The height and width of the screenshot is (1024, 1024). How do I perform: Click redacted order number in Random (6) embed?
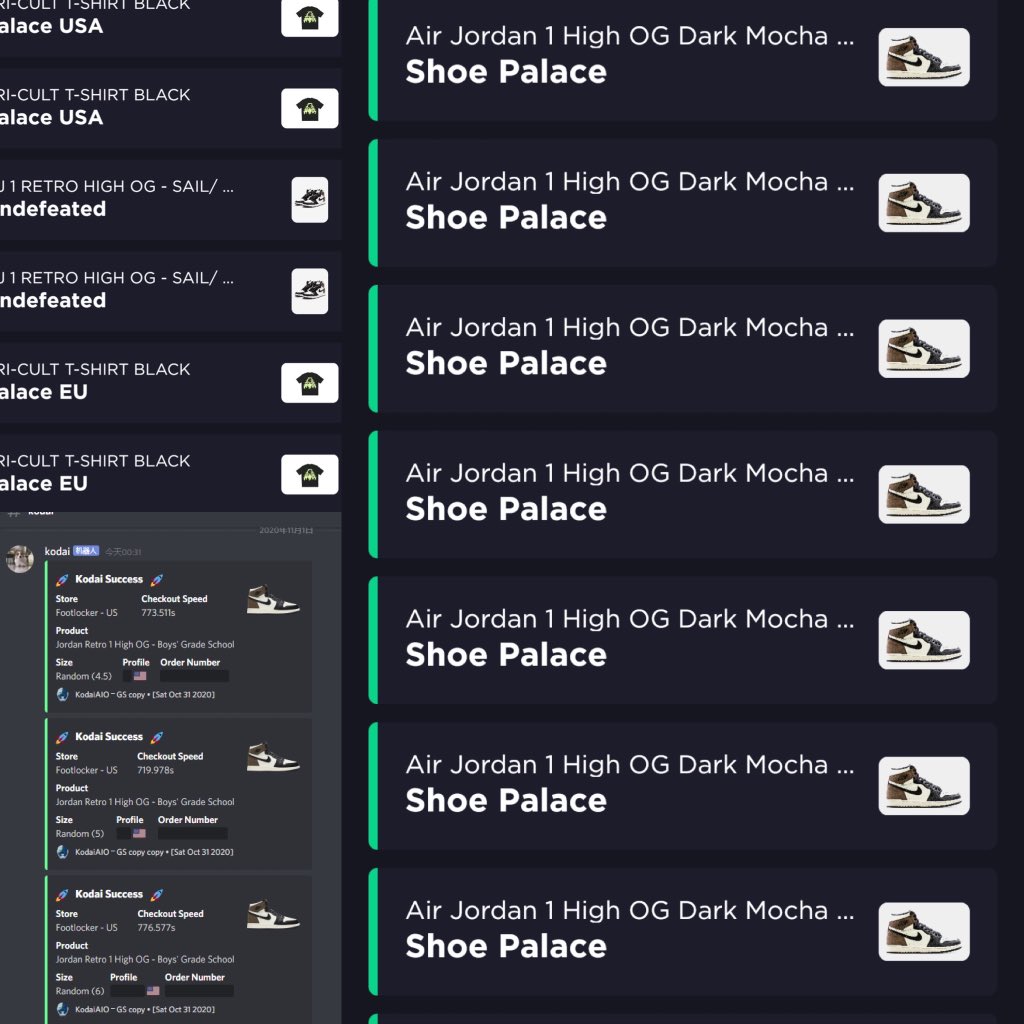[199, 991]
